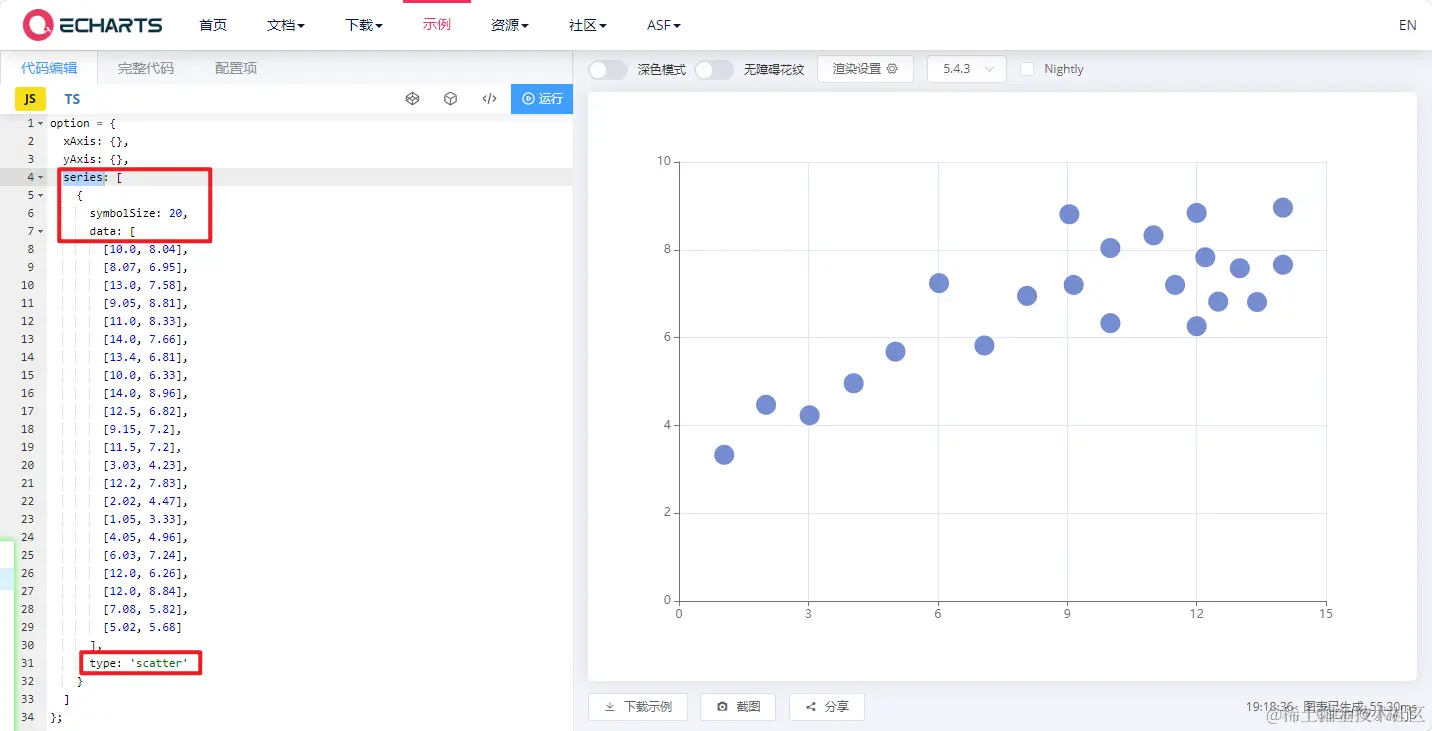Viewport: 1432px width, 731px height.
Task: Switch to the 配置项 tab
Action: tap(236, 68)
